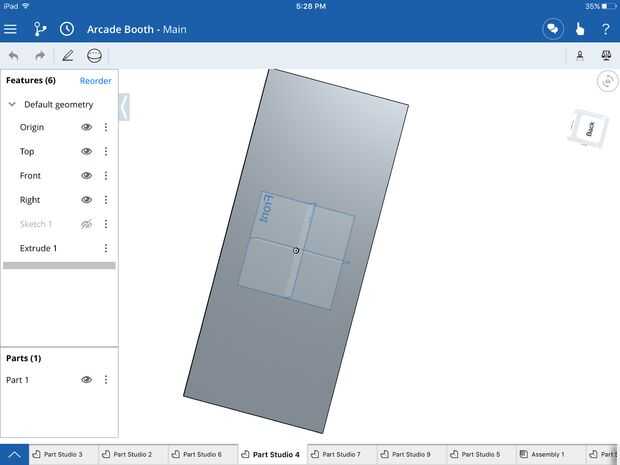Open mass properties scale icon
Image resolution: width=620 pixels, height=465 pixels.
606,55
